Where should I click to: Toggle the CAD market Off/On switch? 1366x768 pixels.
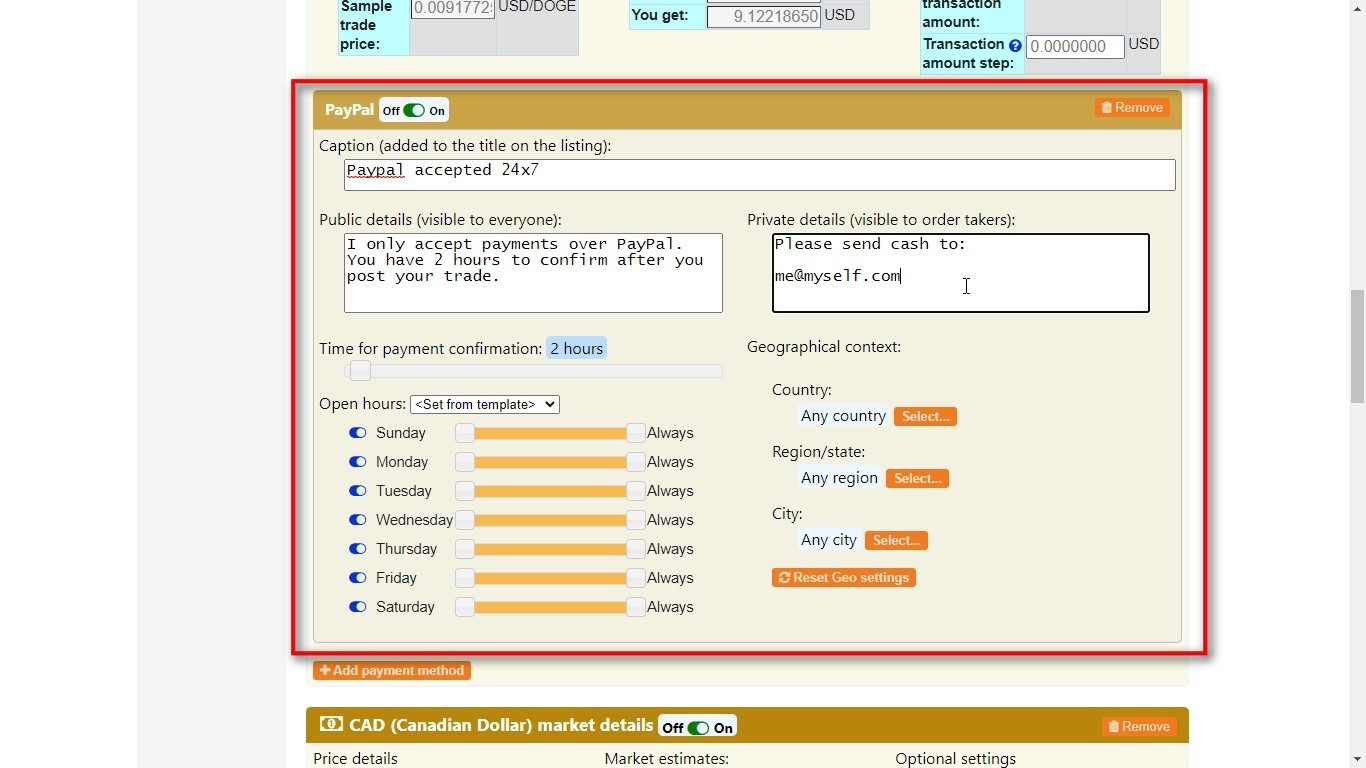point(698,728)
